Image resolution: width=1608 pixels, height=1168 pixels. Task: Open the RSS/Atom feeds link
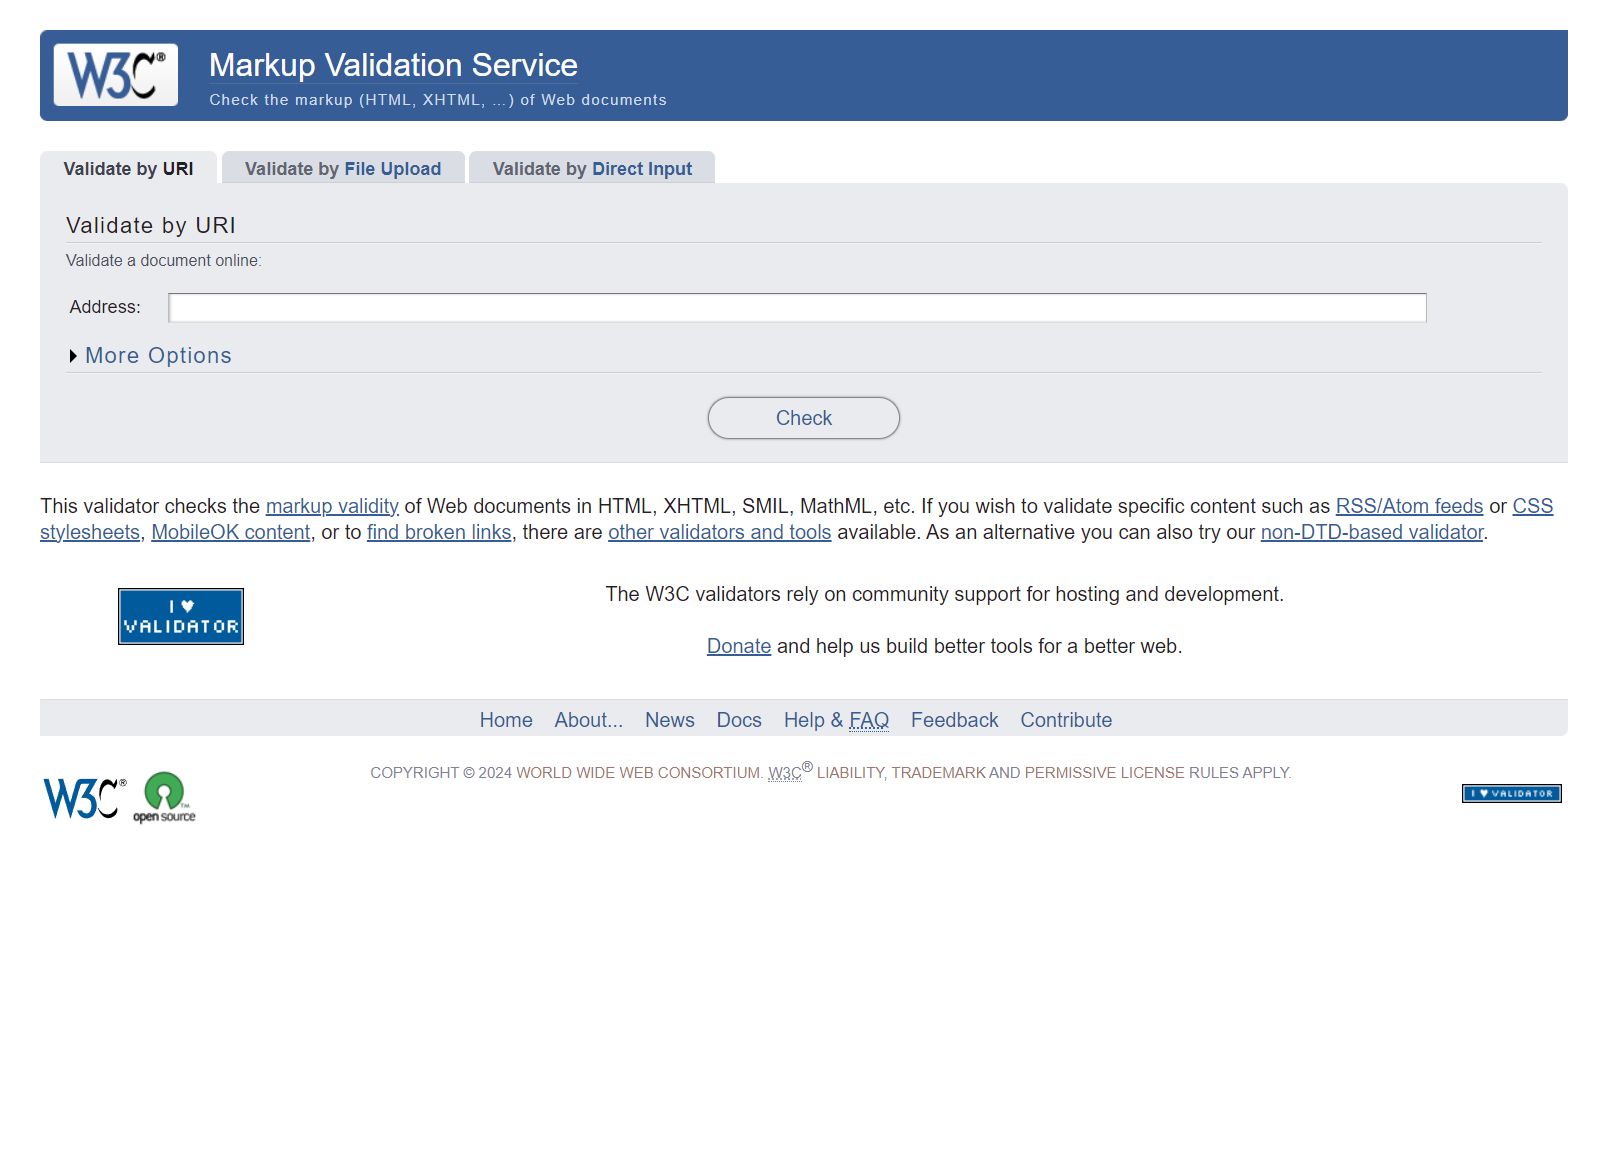click(x=1409, y=506)
